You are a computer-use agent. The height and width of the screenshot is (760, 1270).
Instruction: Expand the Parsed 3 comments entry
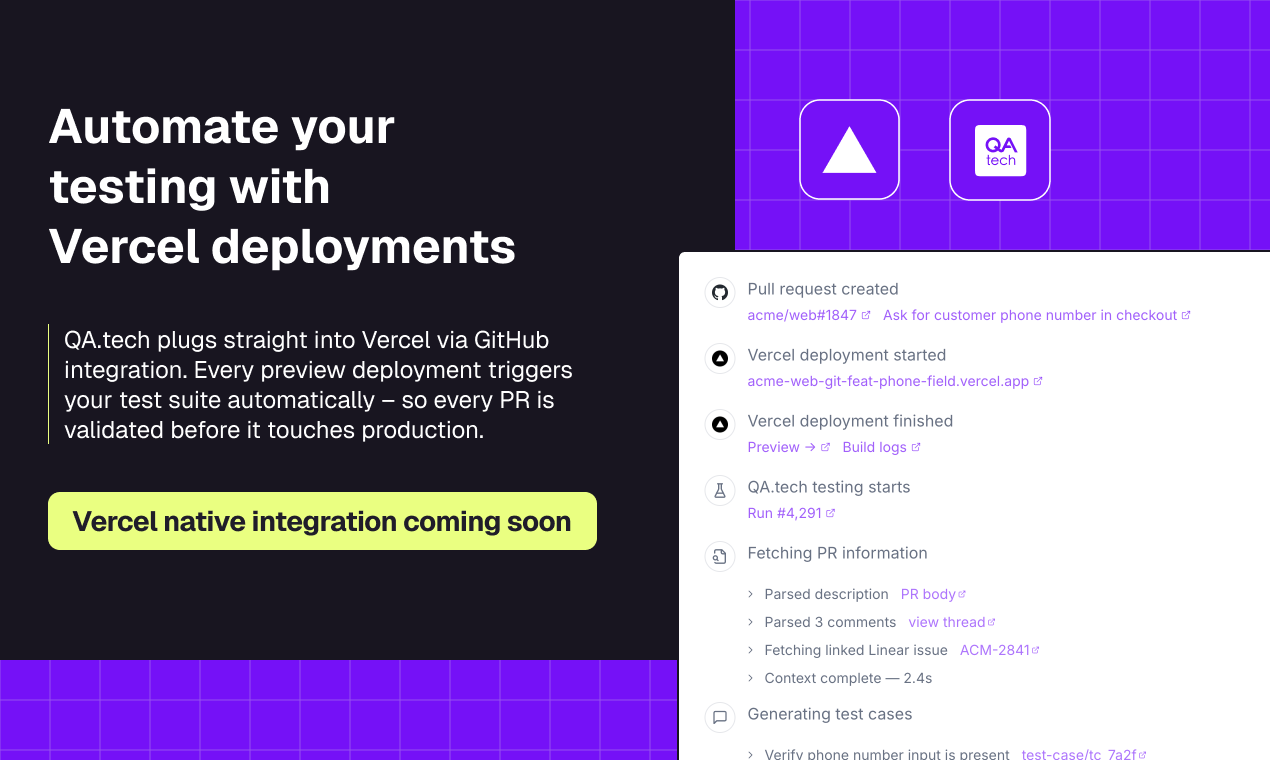coord(750,621)
